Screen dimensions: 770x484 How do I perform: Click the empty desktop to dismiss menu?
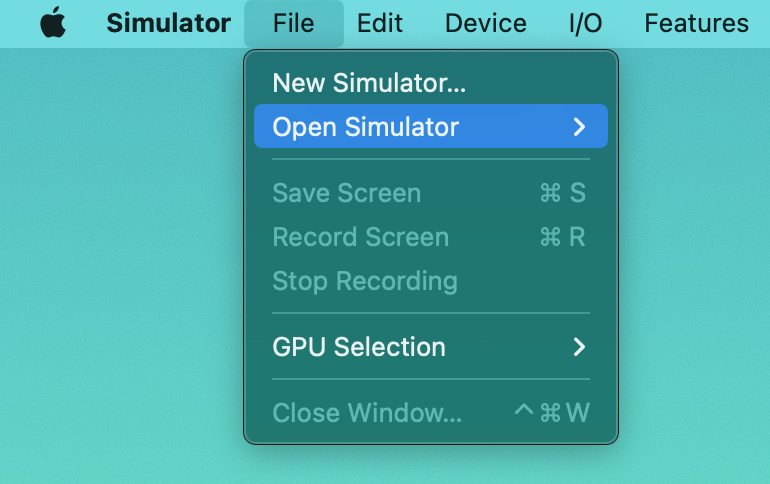(120, 300)
